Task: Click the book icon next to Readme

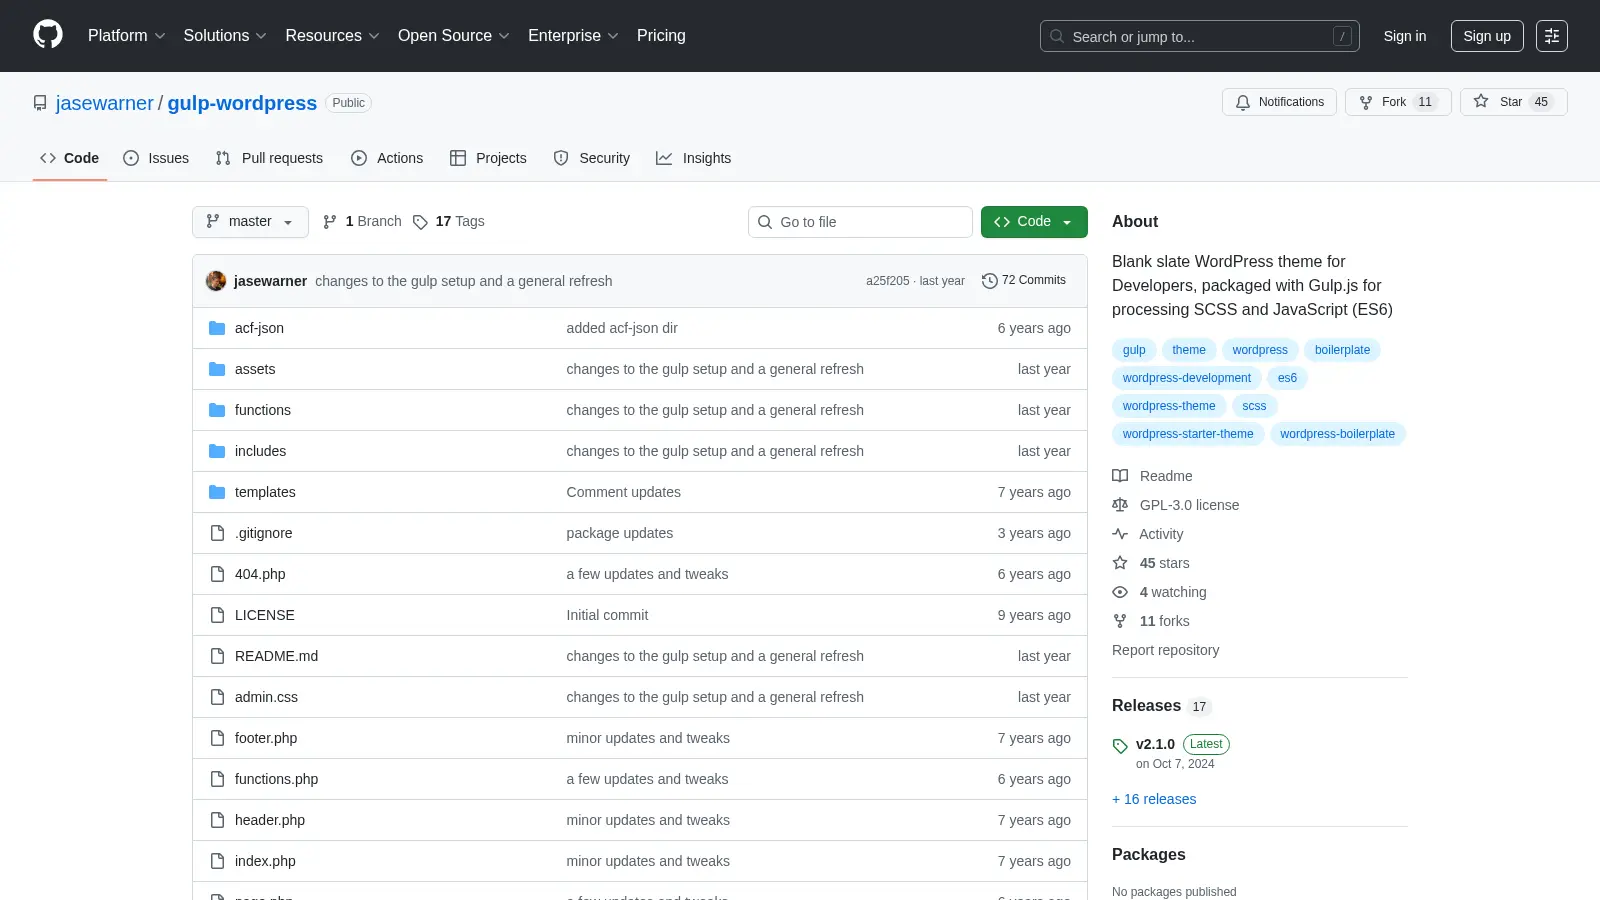Action: [x=1120, y=476]
